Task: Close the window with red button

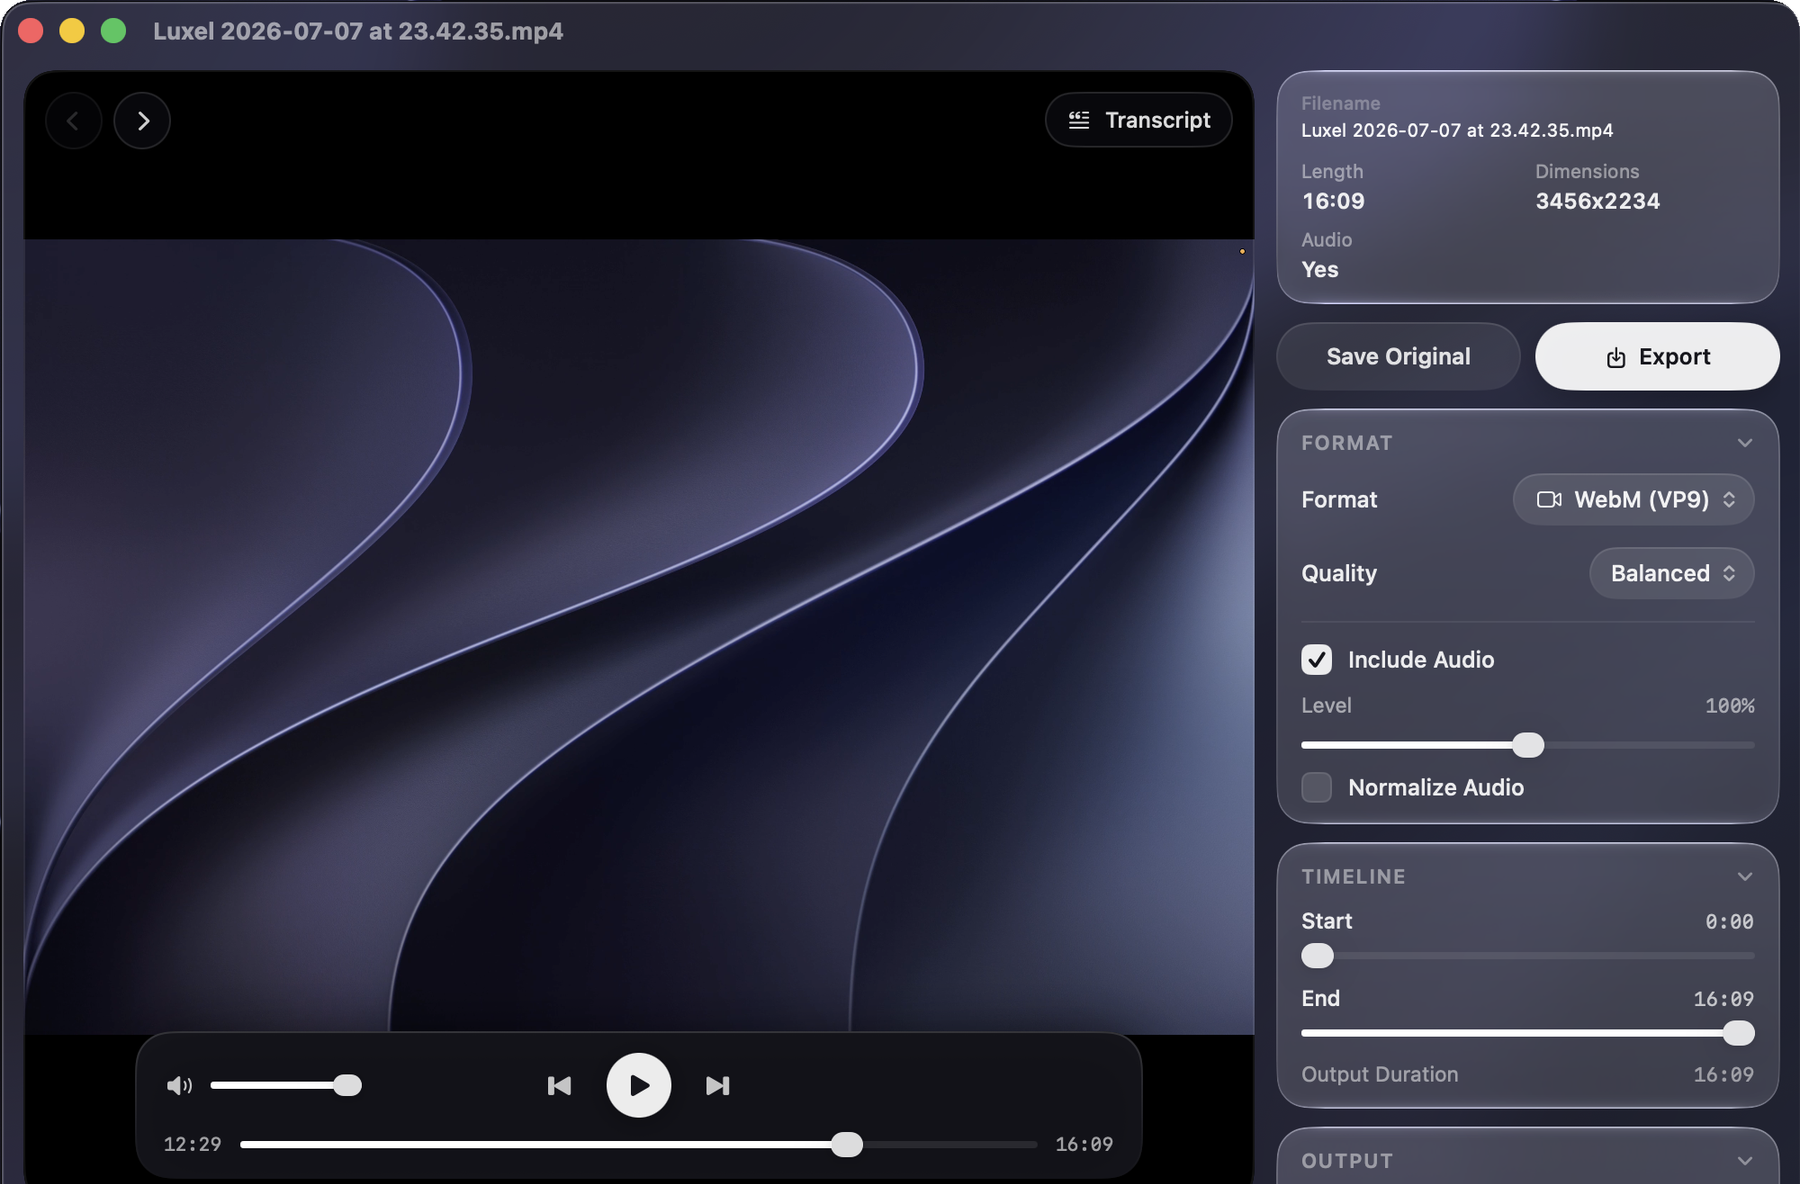Action: point(31,31)
